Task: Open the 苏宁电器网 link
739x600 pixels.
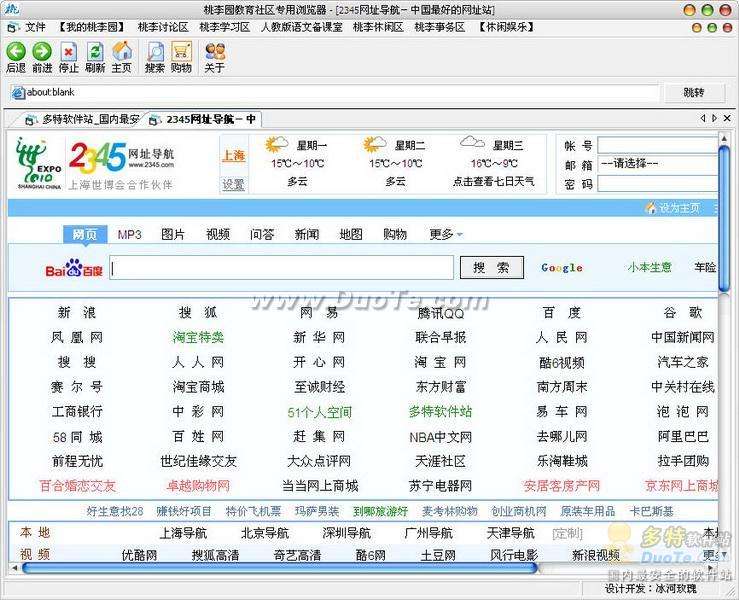Action: (x=440, y=486)
